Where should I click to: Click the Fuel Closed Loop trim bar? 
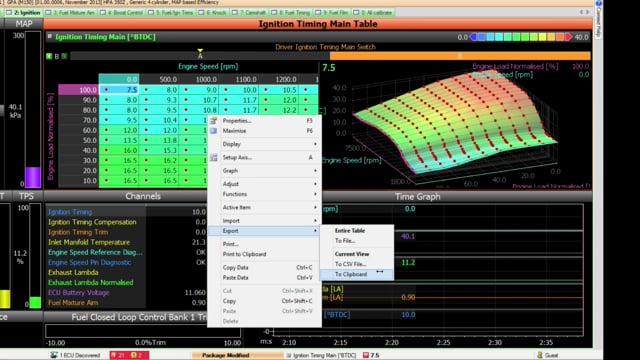[x=143, y=331]
